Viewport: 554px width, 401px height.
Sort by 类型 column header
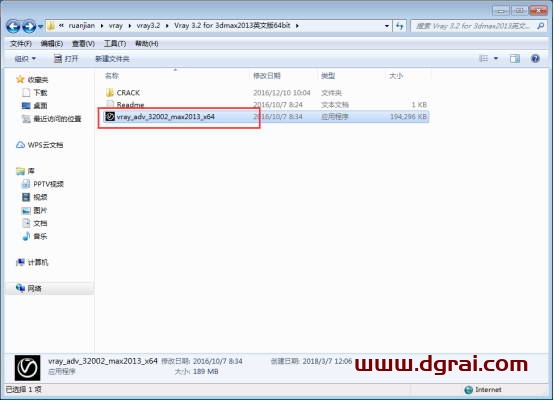328,76
